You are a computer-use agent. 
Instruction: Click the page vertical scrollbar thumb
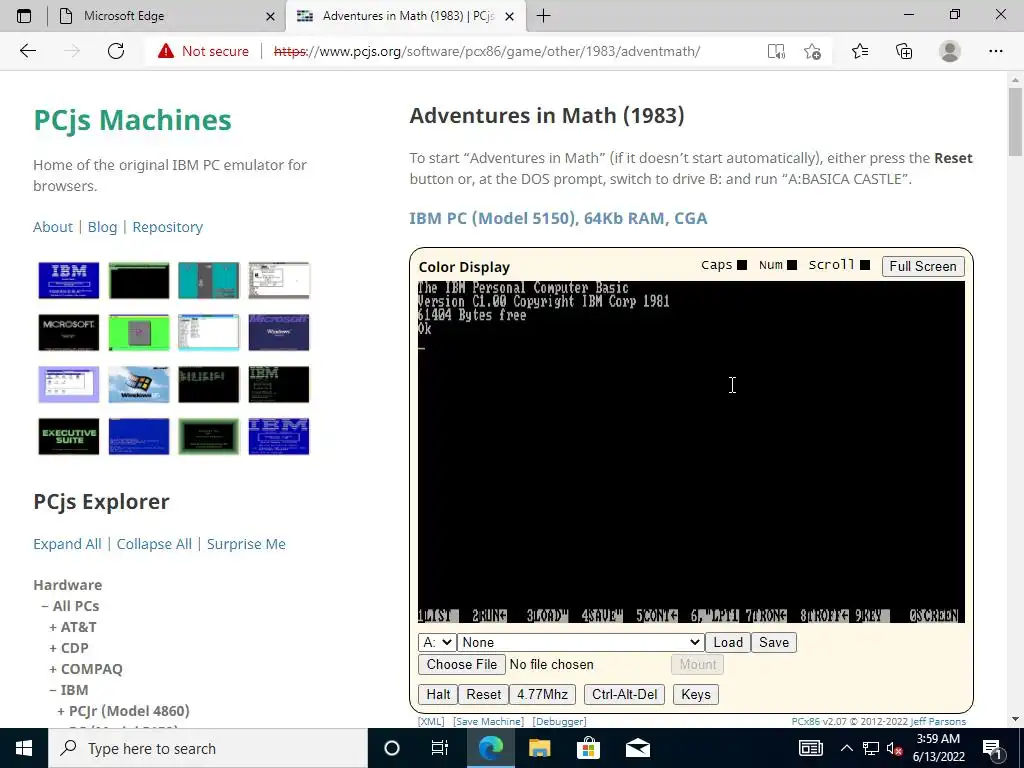pyautogui.click(x=1015, y=122)
